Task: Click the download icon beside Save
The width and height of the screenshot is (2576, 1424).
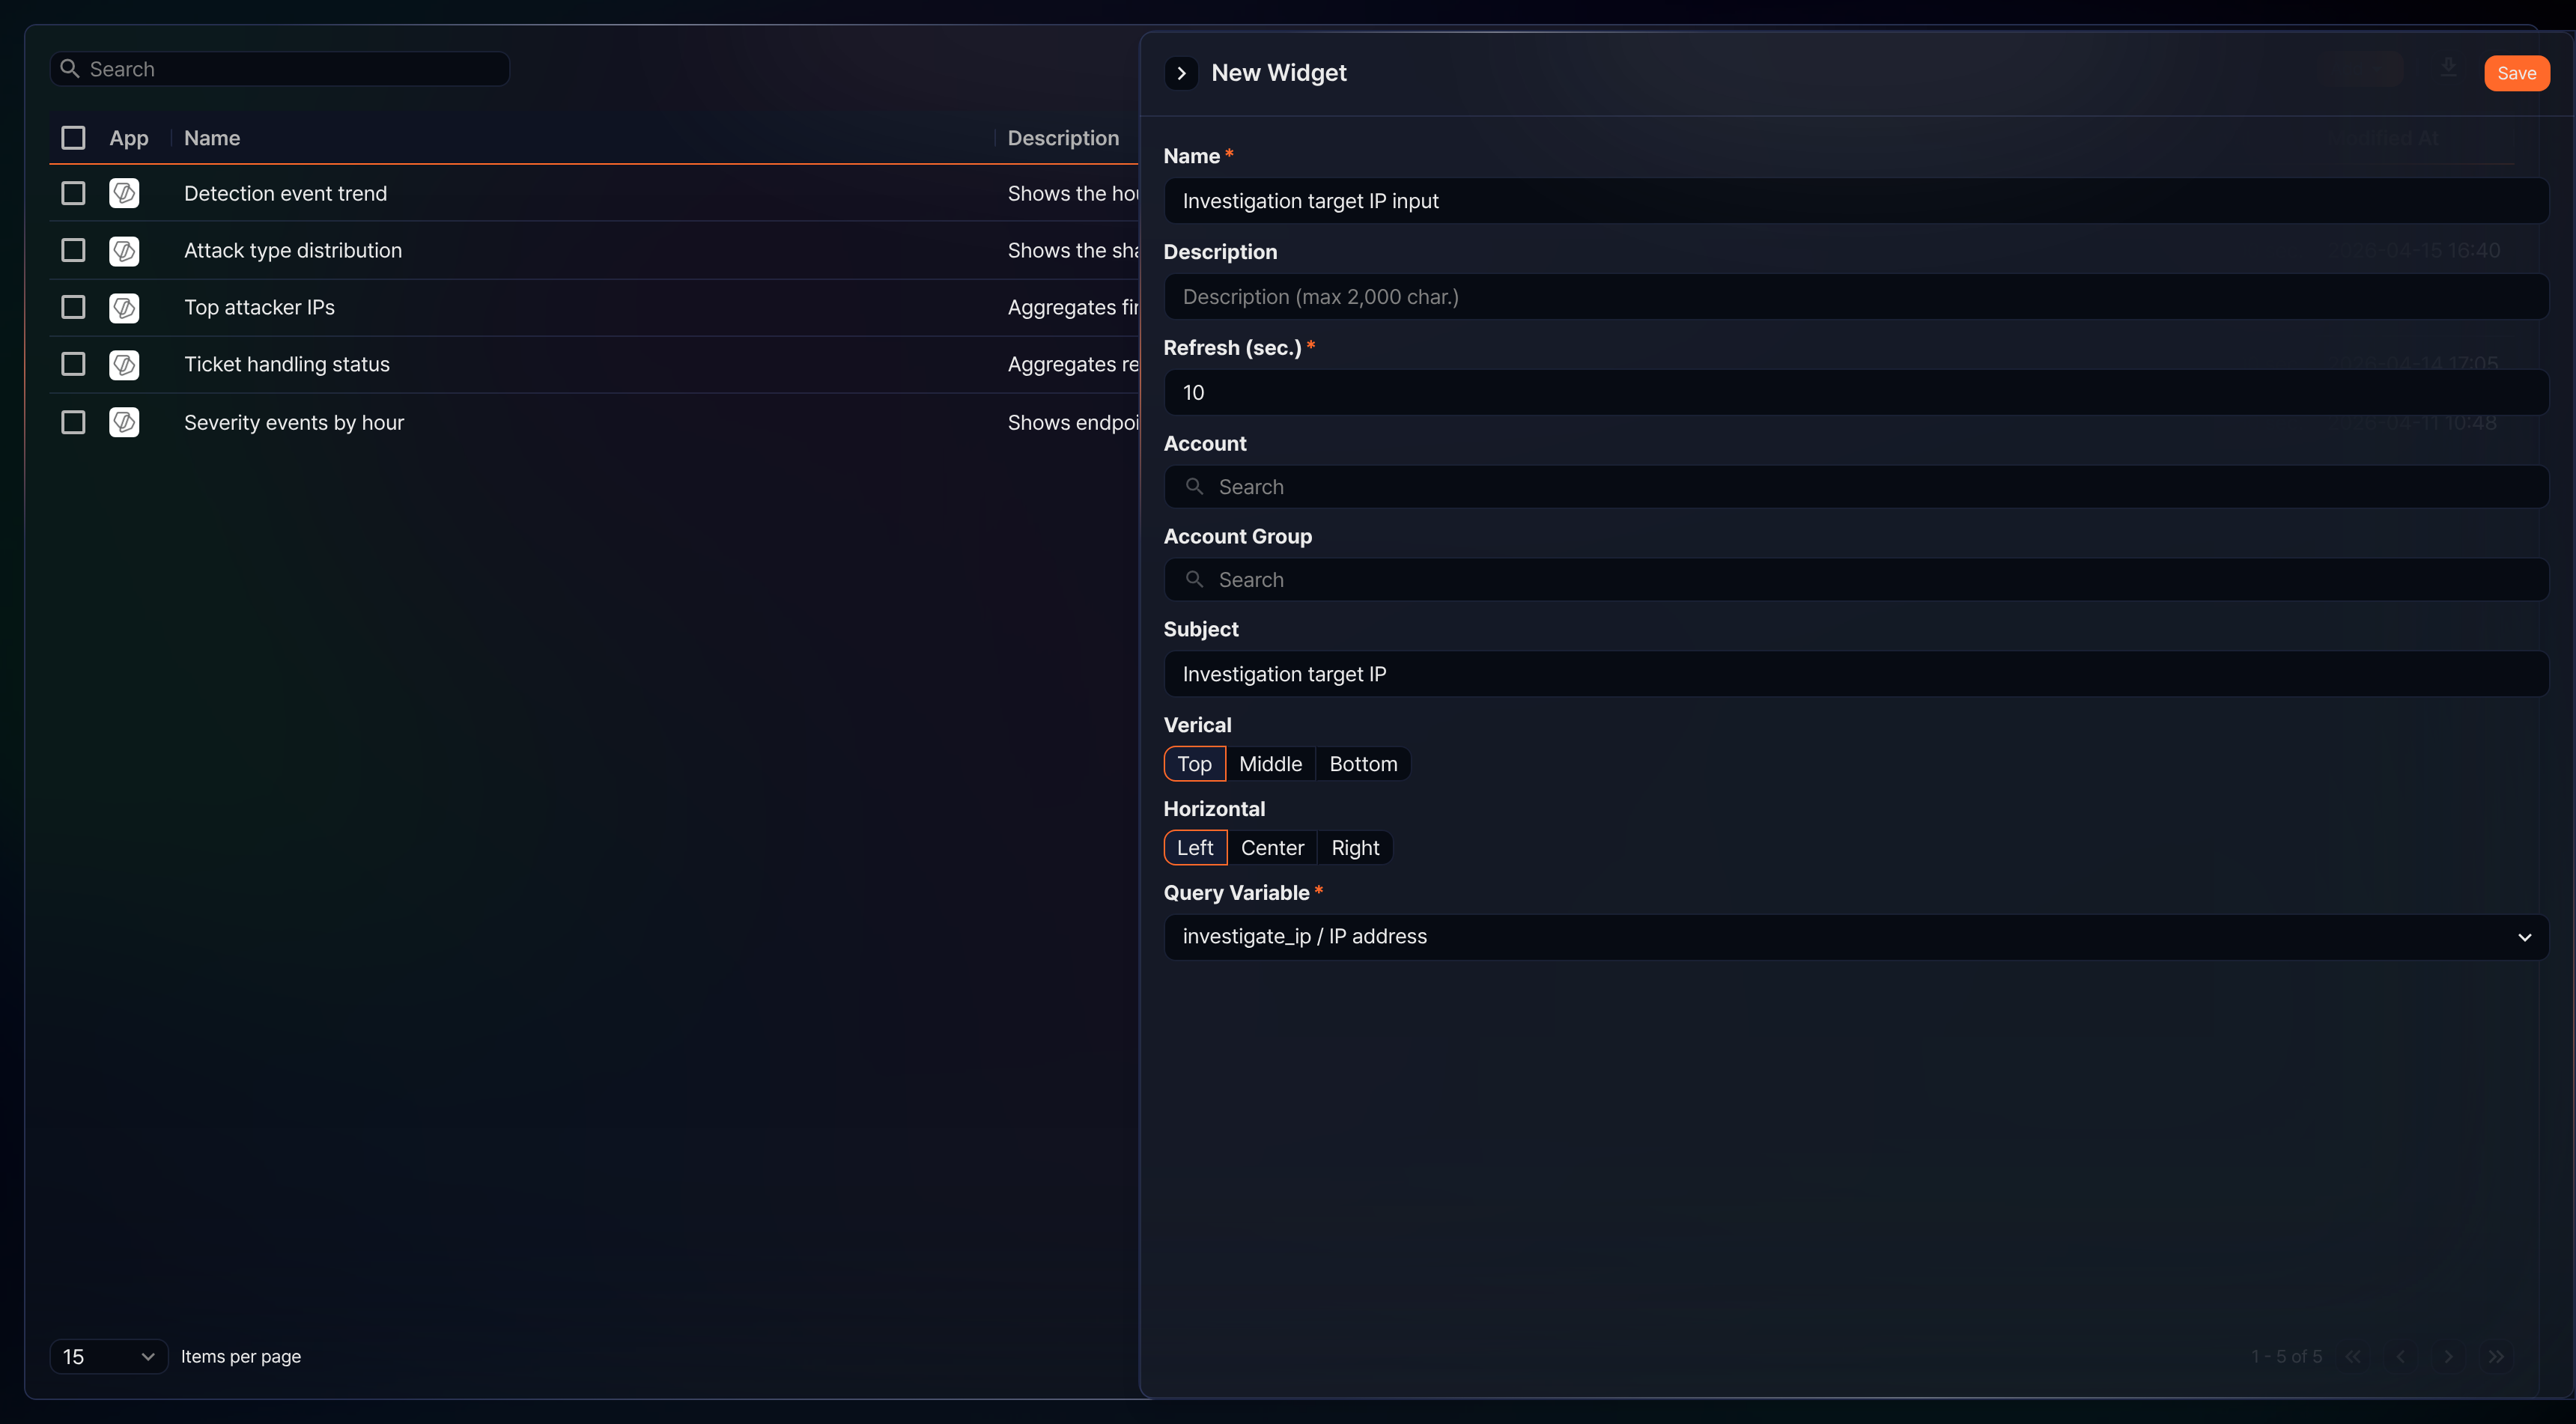Action: point(2448,67)
